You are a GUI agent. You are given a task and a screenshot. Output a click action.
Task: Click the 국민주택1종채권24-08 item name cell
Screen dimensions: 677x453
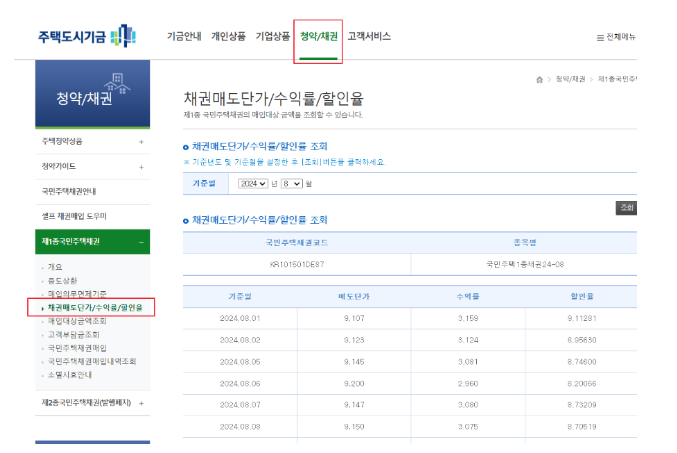[525, 264]
